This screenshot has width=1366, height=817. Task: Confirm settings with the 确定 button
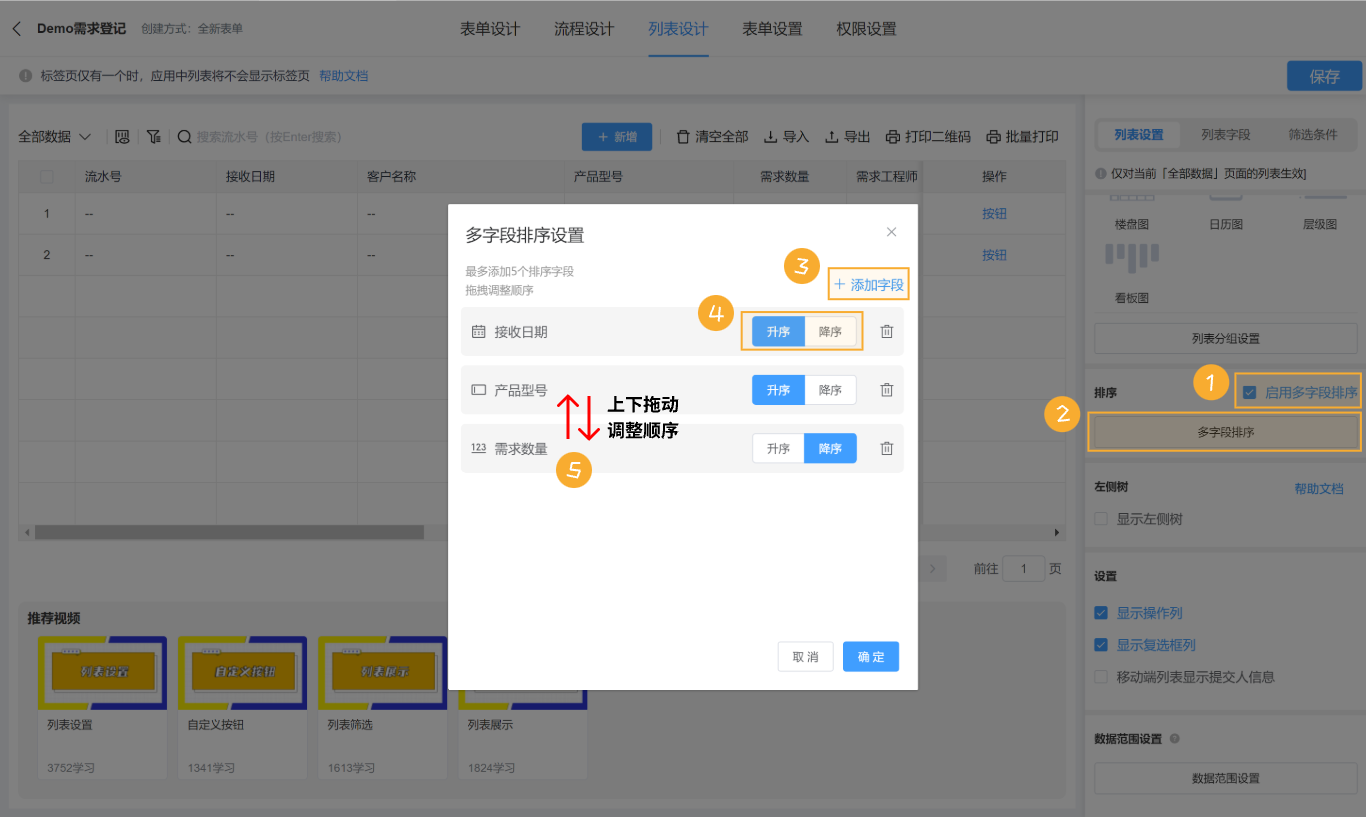pos(870,656)
